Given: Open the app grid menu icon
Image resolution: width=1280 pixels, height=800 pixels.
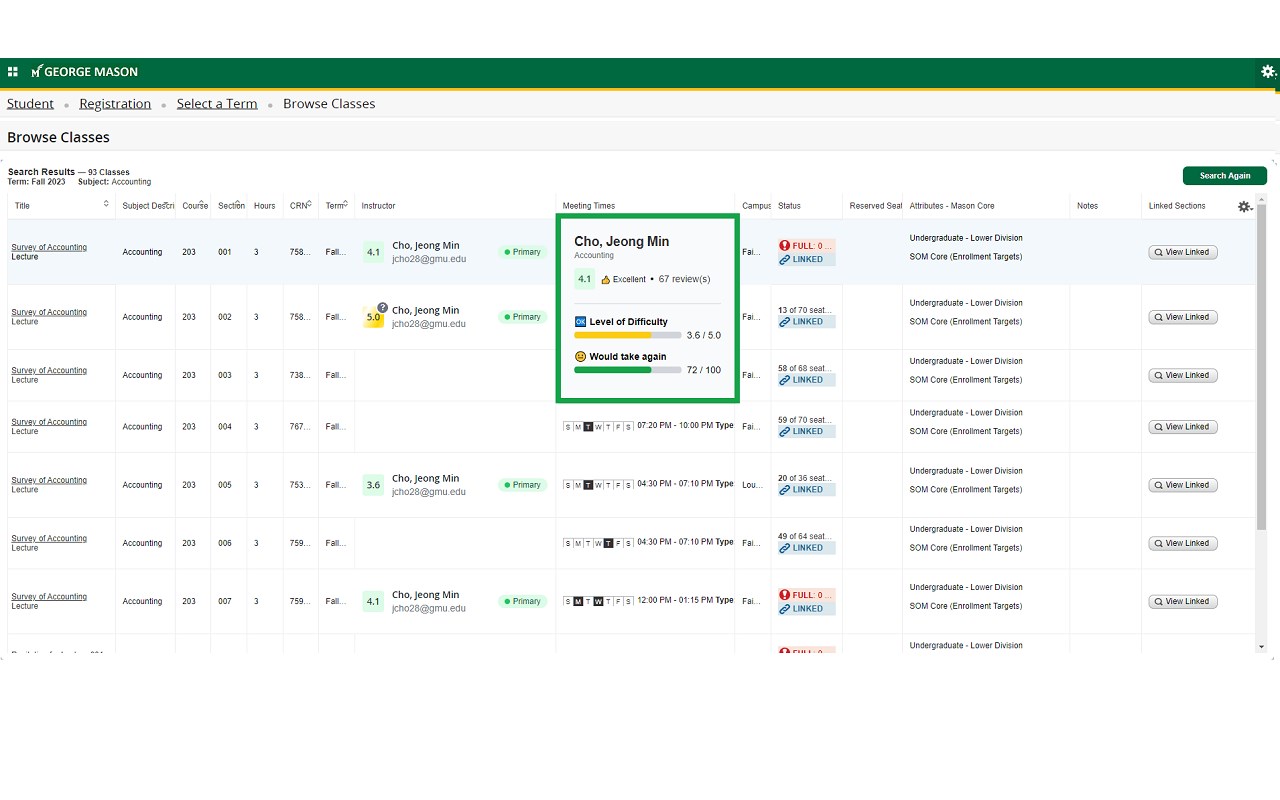Looking at the screenshot, I should (13, 72).
